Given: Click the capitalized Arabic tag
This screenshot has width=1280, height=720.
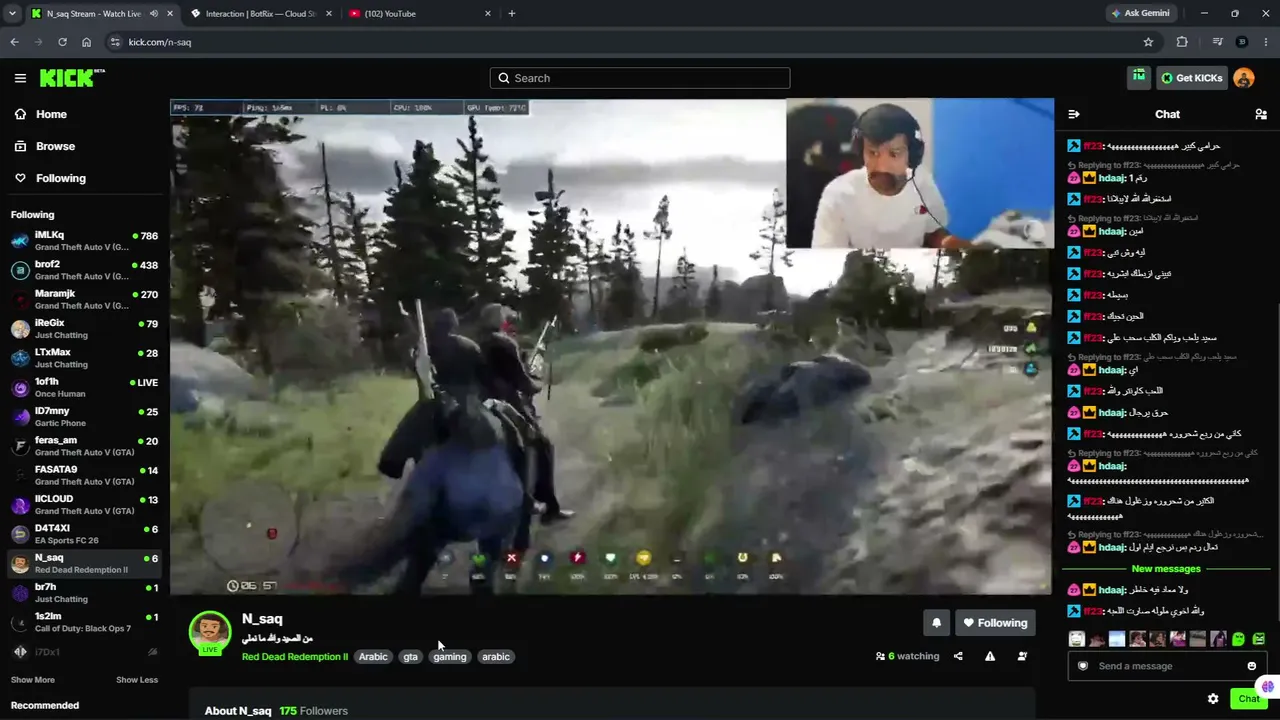Looking at the screenshot, I should [373, 657].
